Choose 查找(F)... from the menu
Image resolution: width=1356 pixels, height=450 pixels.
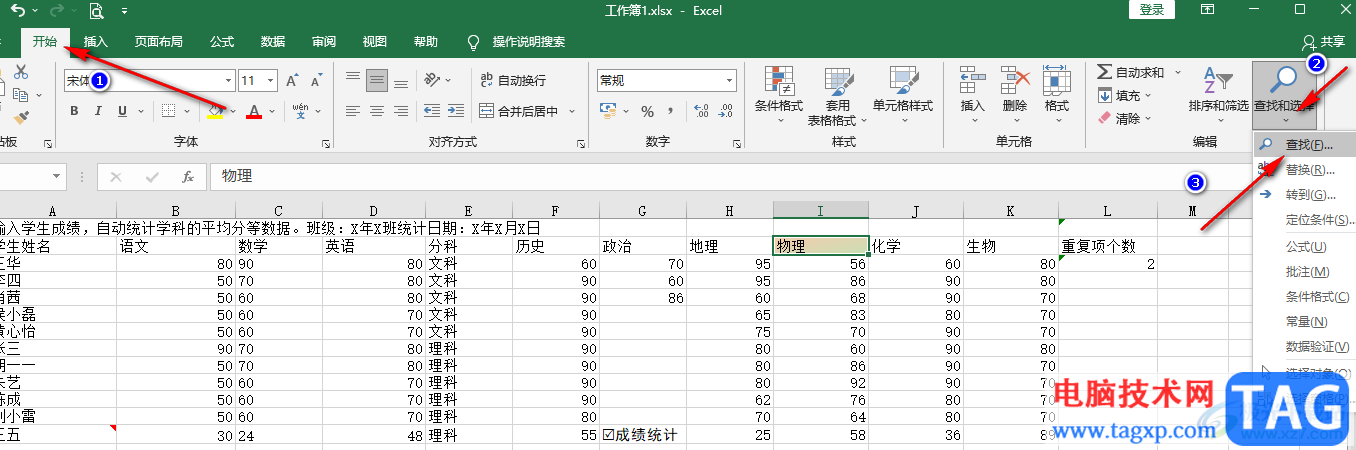click(x=1304, y=145)
